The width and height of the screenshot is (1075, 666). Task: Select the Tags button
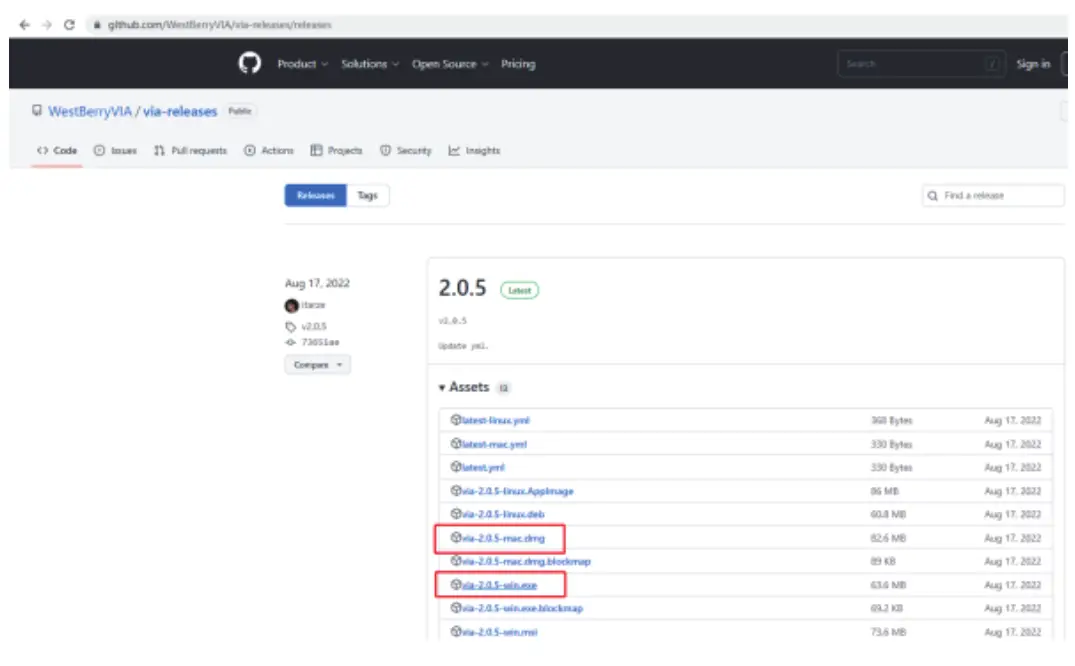tap(368, 196)
